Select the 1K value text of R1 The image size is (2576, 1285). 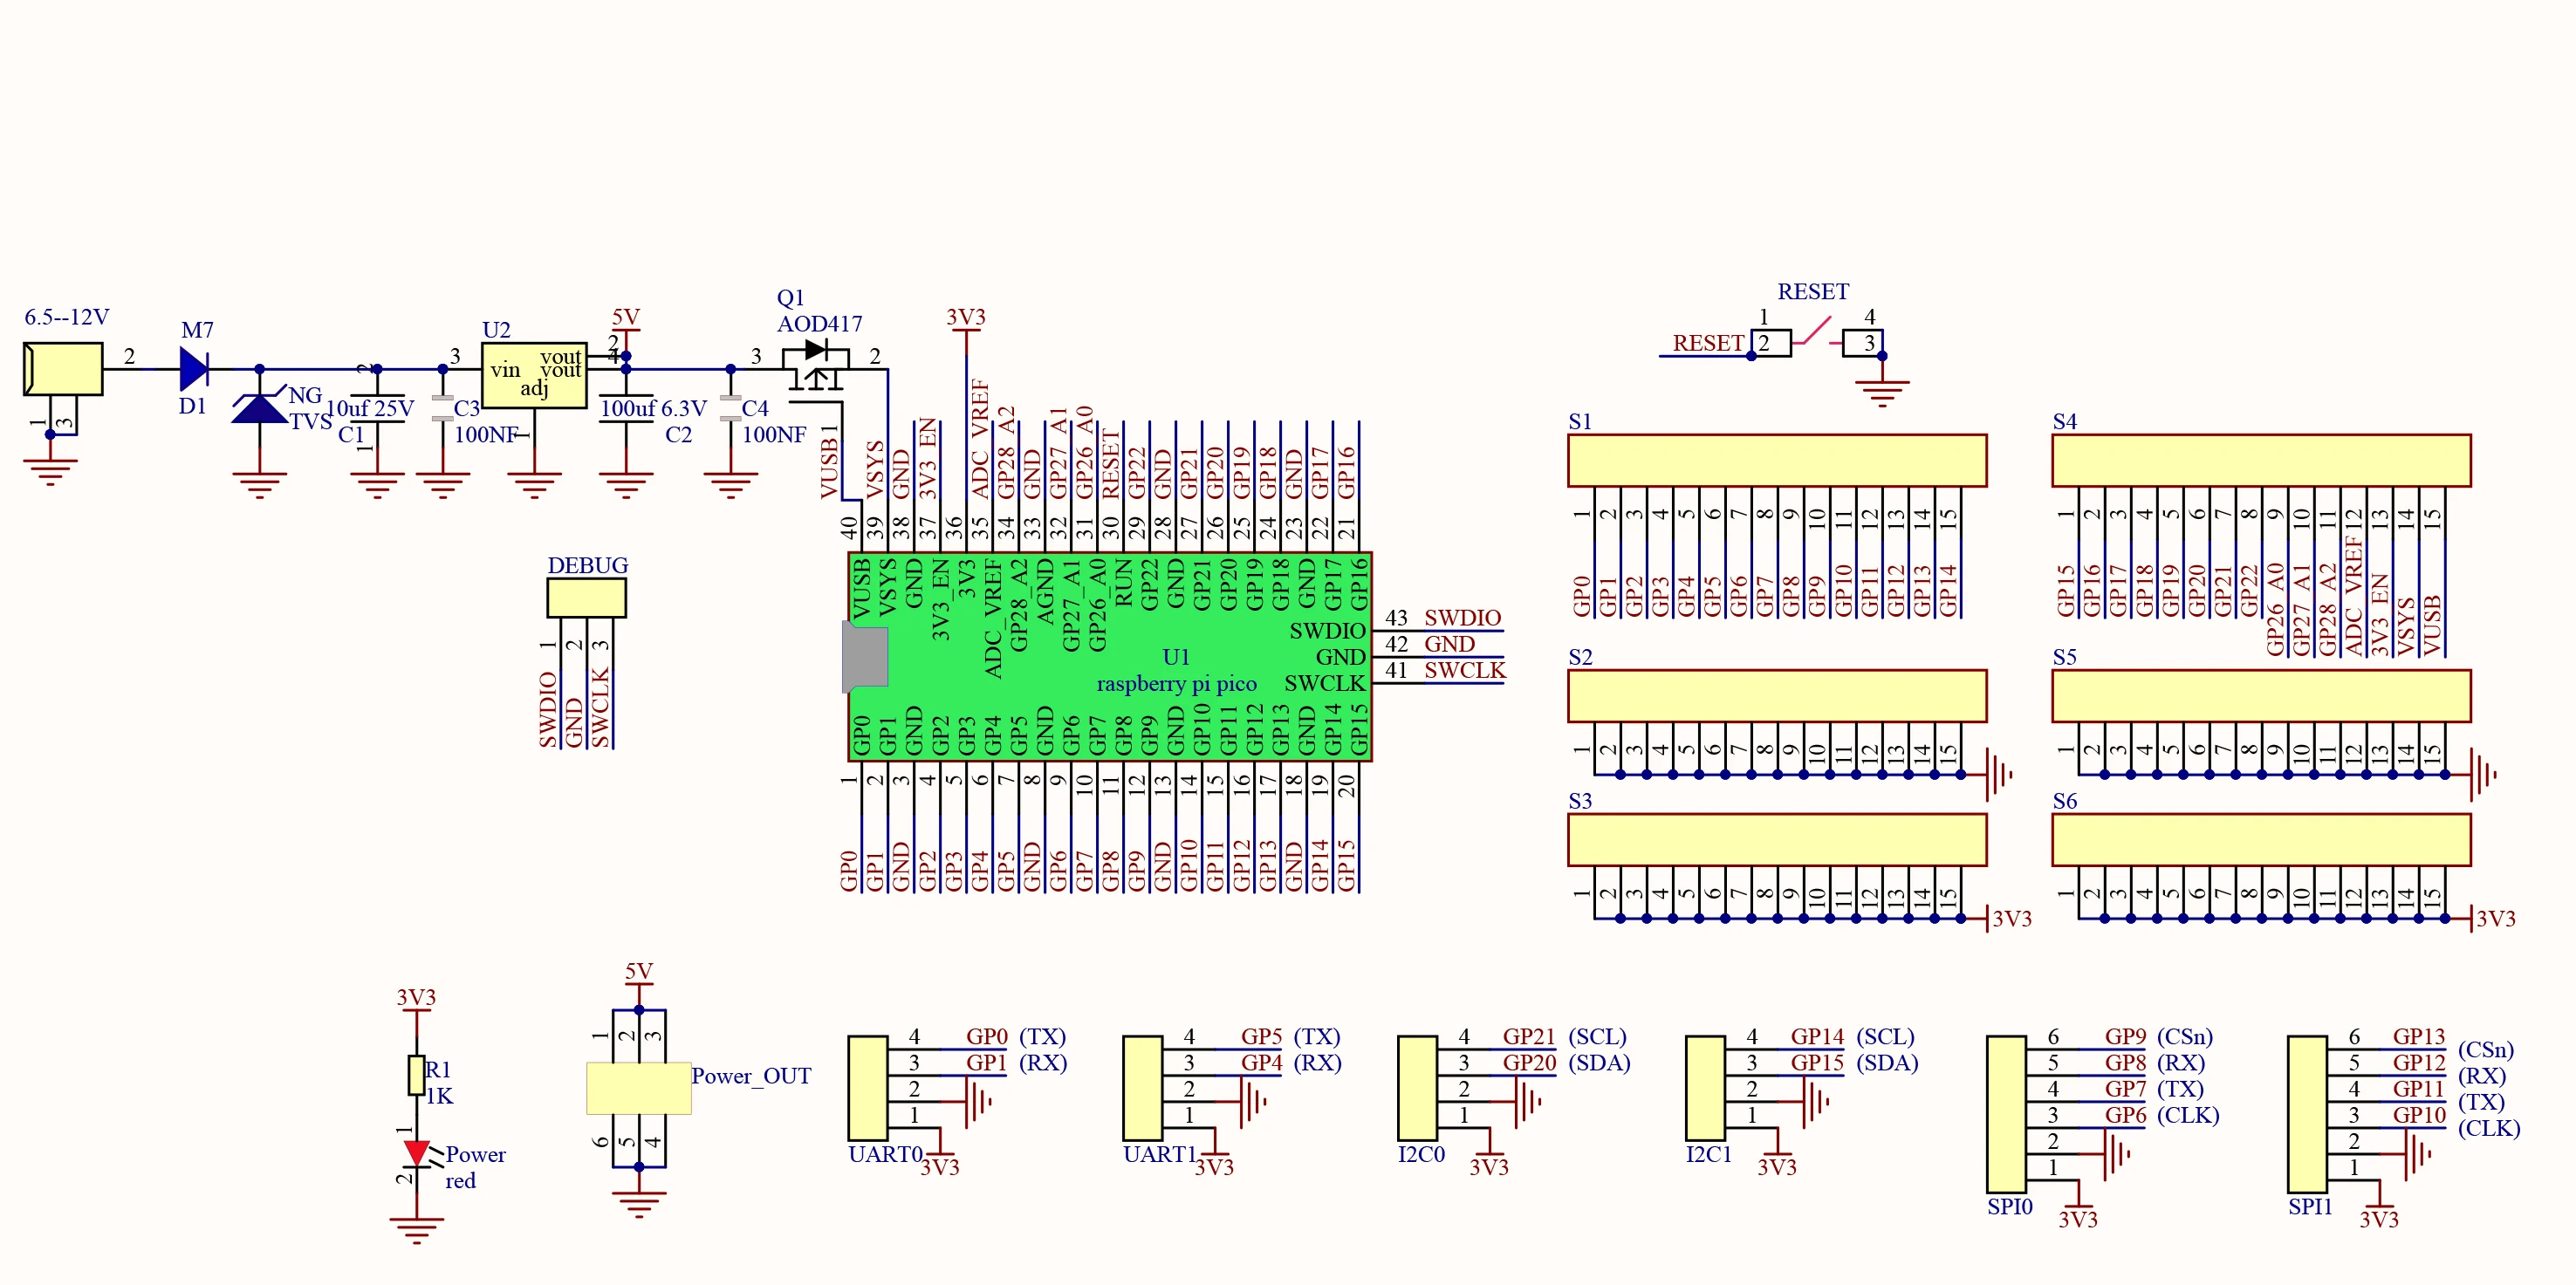[x=439, y=1096]
